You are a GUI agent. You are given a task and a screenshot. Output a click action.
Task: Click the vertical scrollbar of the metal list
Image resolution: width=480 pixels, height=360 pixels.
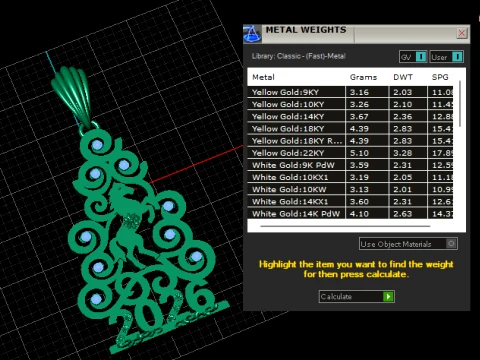pyautogui.click(x=460, y=103)
